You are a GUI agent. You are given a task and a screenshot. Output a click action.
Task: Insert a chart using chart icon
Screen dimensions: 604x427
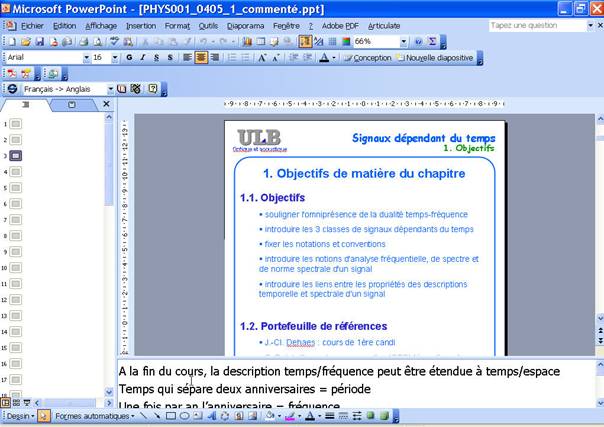[x=247, y=42]
